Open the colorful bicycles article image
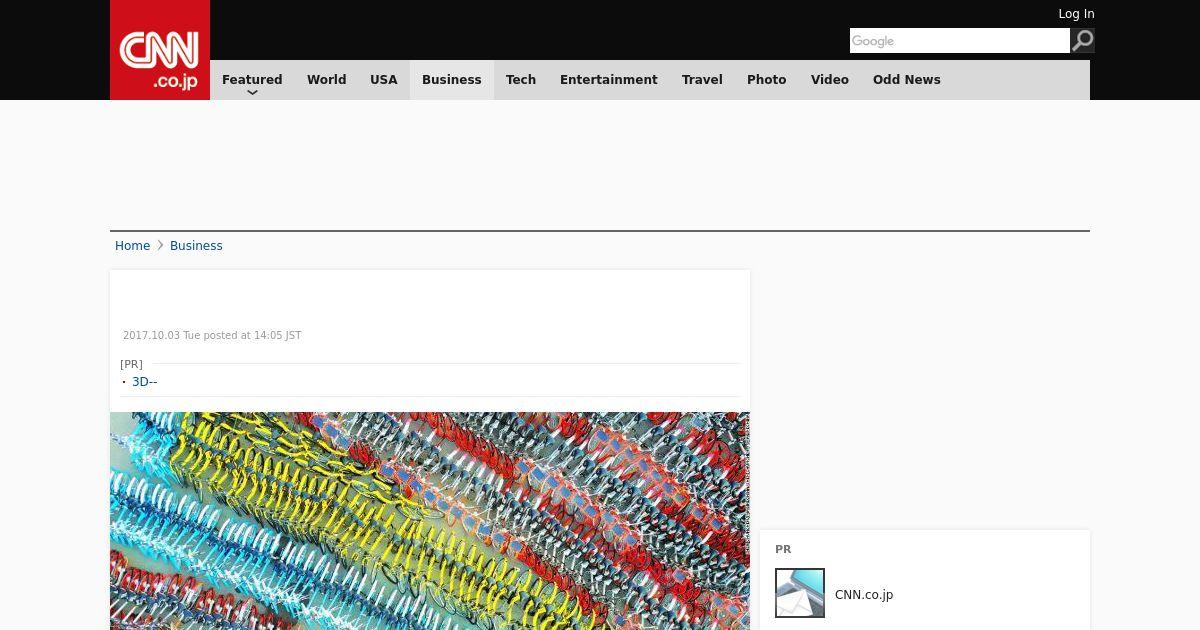This screenshot has width=1200, height=630. [430, 521]
